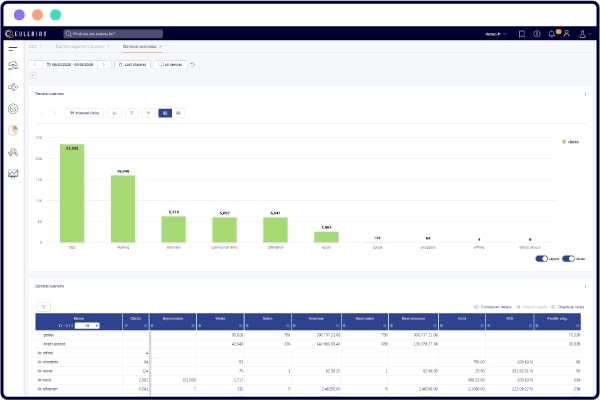Open the date range picker

[70, 65]
